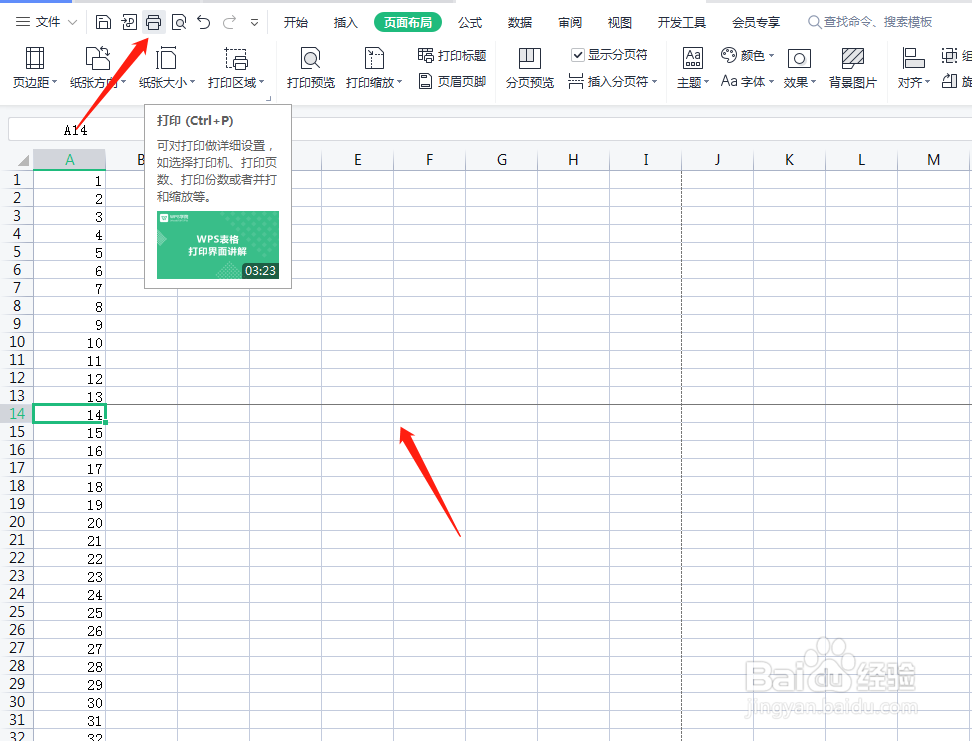The image size is (972, 741).
Task: Open page setup dialog launcher arrow
Action: pos(269,98)
